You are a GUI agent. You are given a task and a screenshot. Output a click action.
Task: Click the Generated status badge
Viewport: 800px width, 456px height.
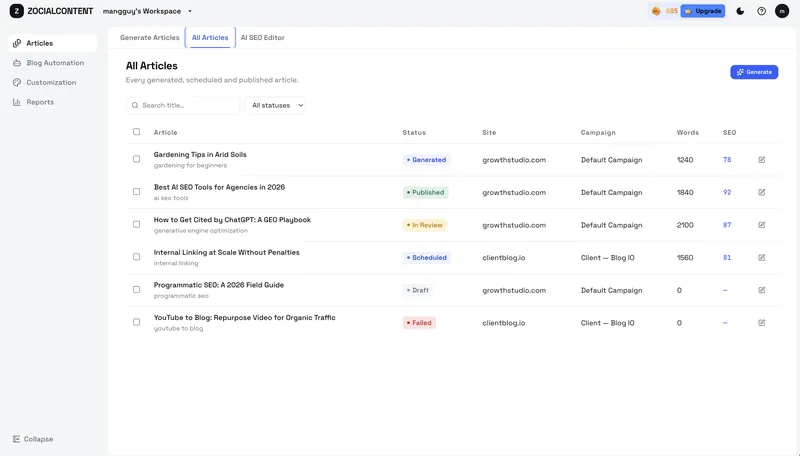click(x=426, y=160)
